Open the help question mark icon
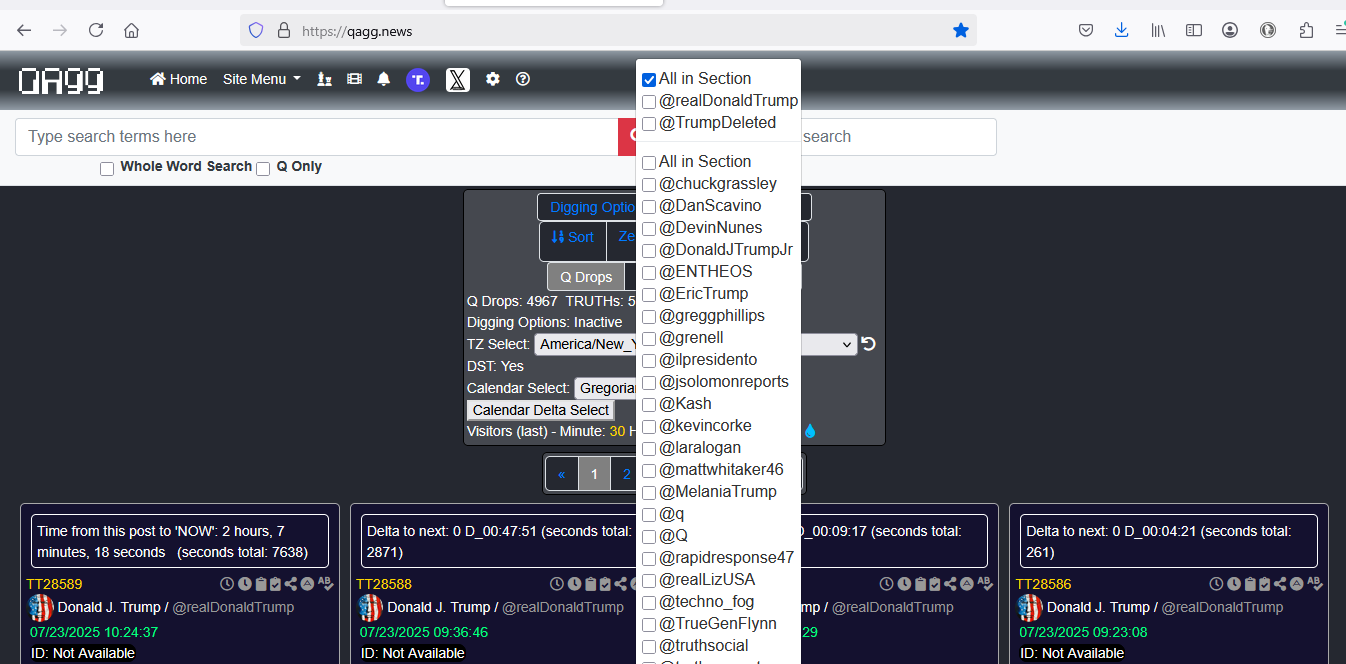 click(x=523, y=79)
